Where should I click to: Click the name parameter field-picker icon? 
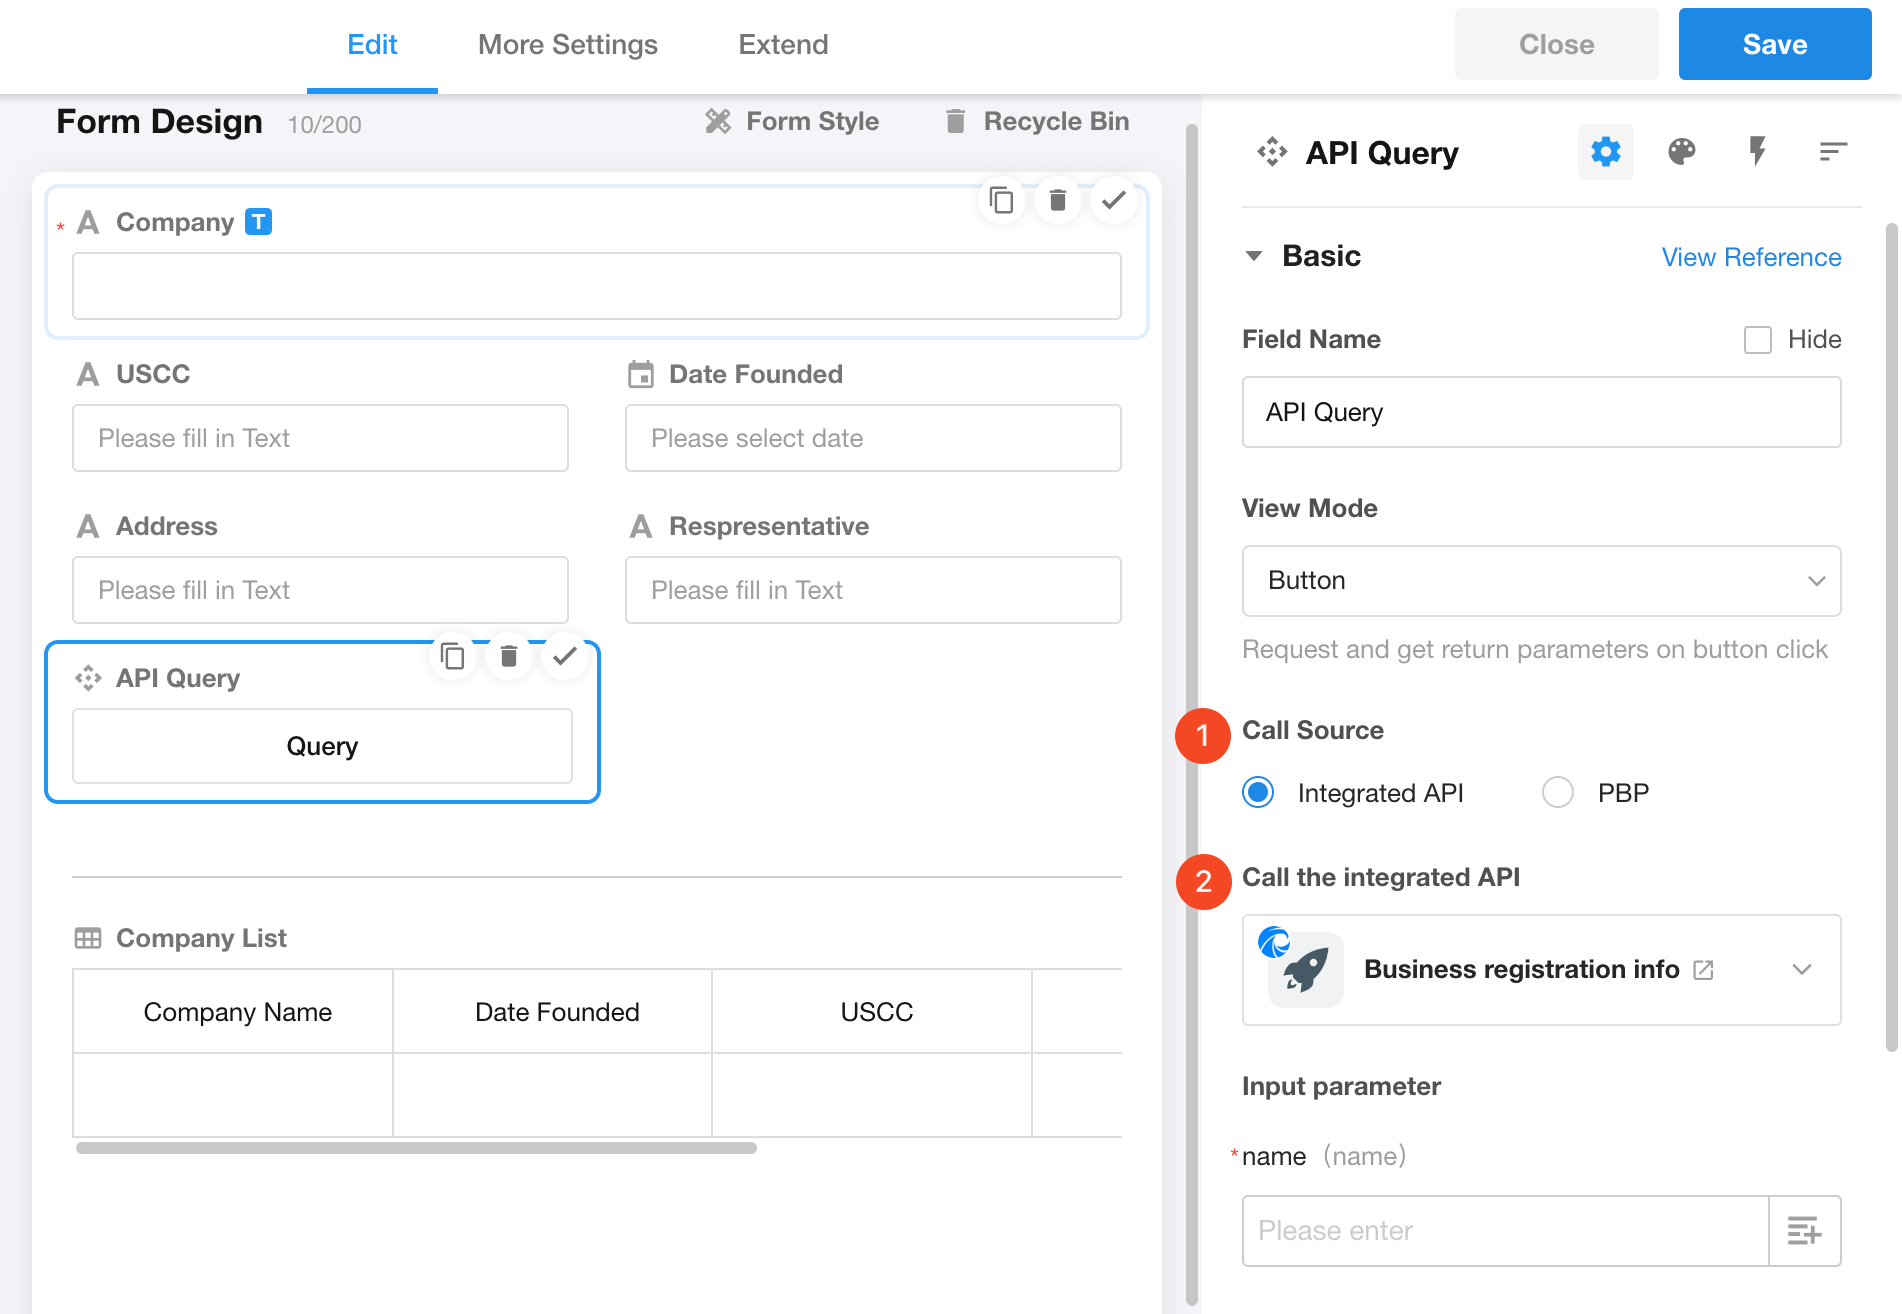pos(1804,1231)
